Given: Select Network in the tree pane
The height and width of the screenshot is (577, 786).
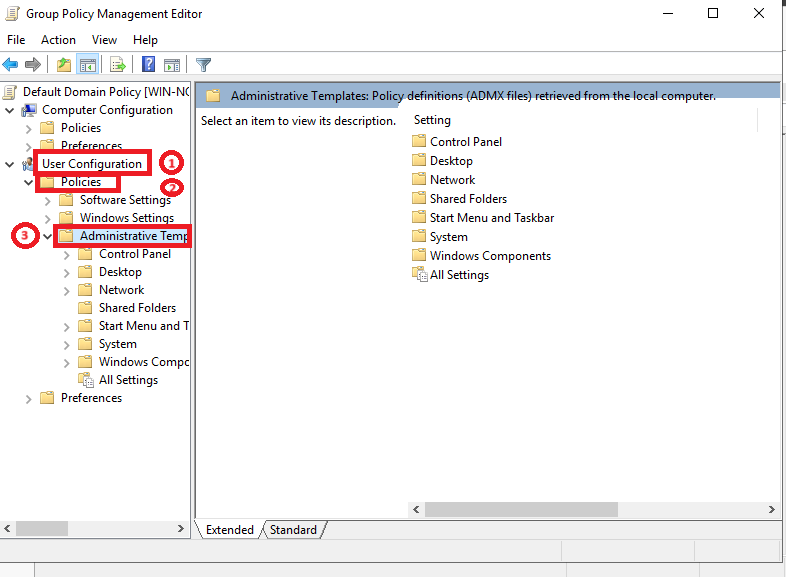Looking at the screenshot, I should pos(121,290).
